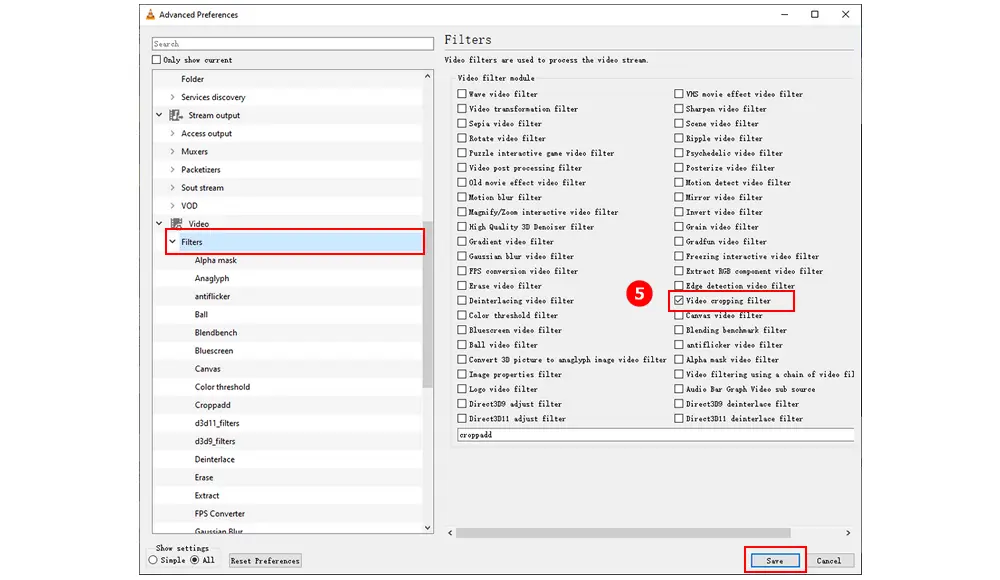The image size is (1000, 580).
Task: Check the Old movie effect video filter
Action: coord(462,182)
